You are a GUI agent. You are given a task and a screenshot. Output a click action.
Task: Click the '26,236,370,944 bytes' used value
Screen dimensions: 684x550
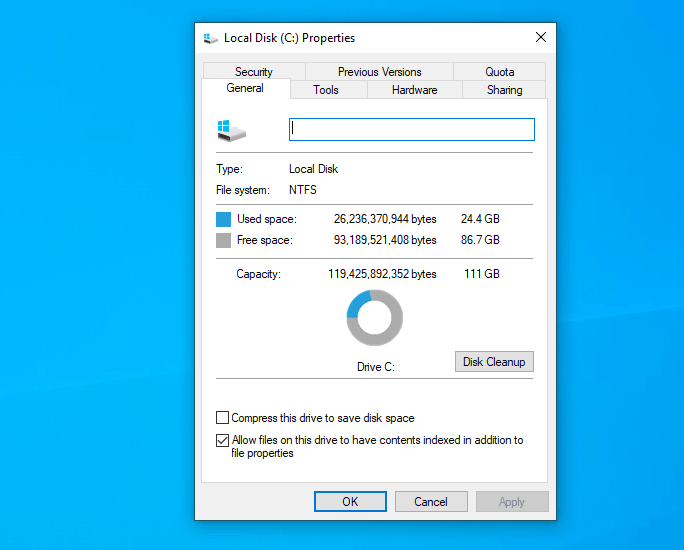pos(385,219)
